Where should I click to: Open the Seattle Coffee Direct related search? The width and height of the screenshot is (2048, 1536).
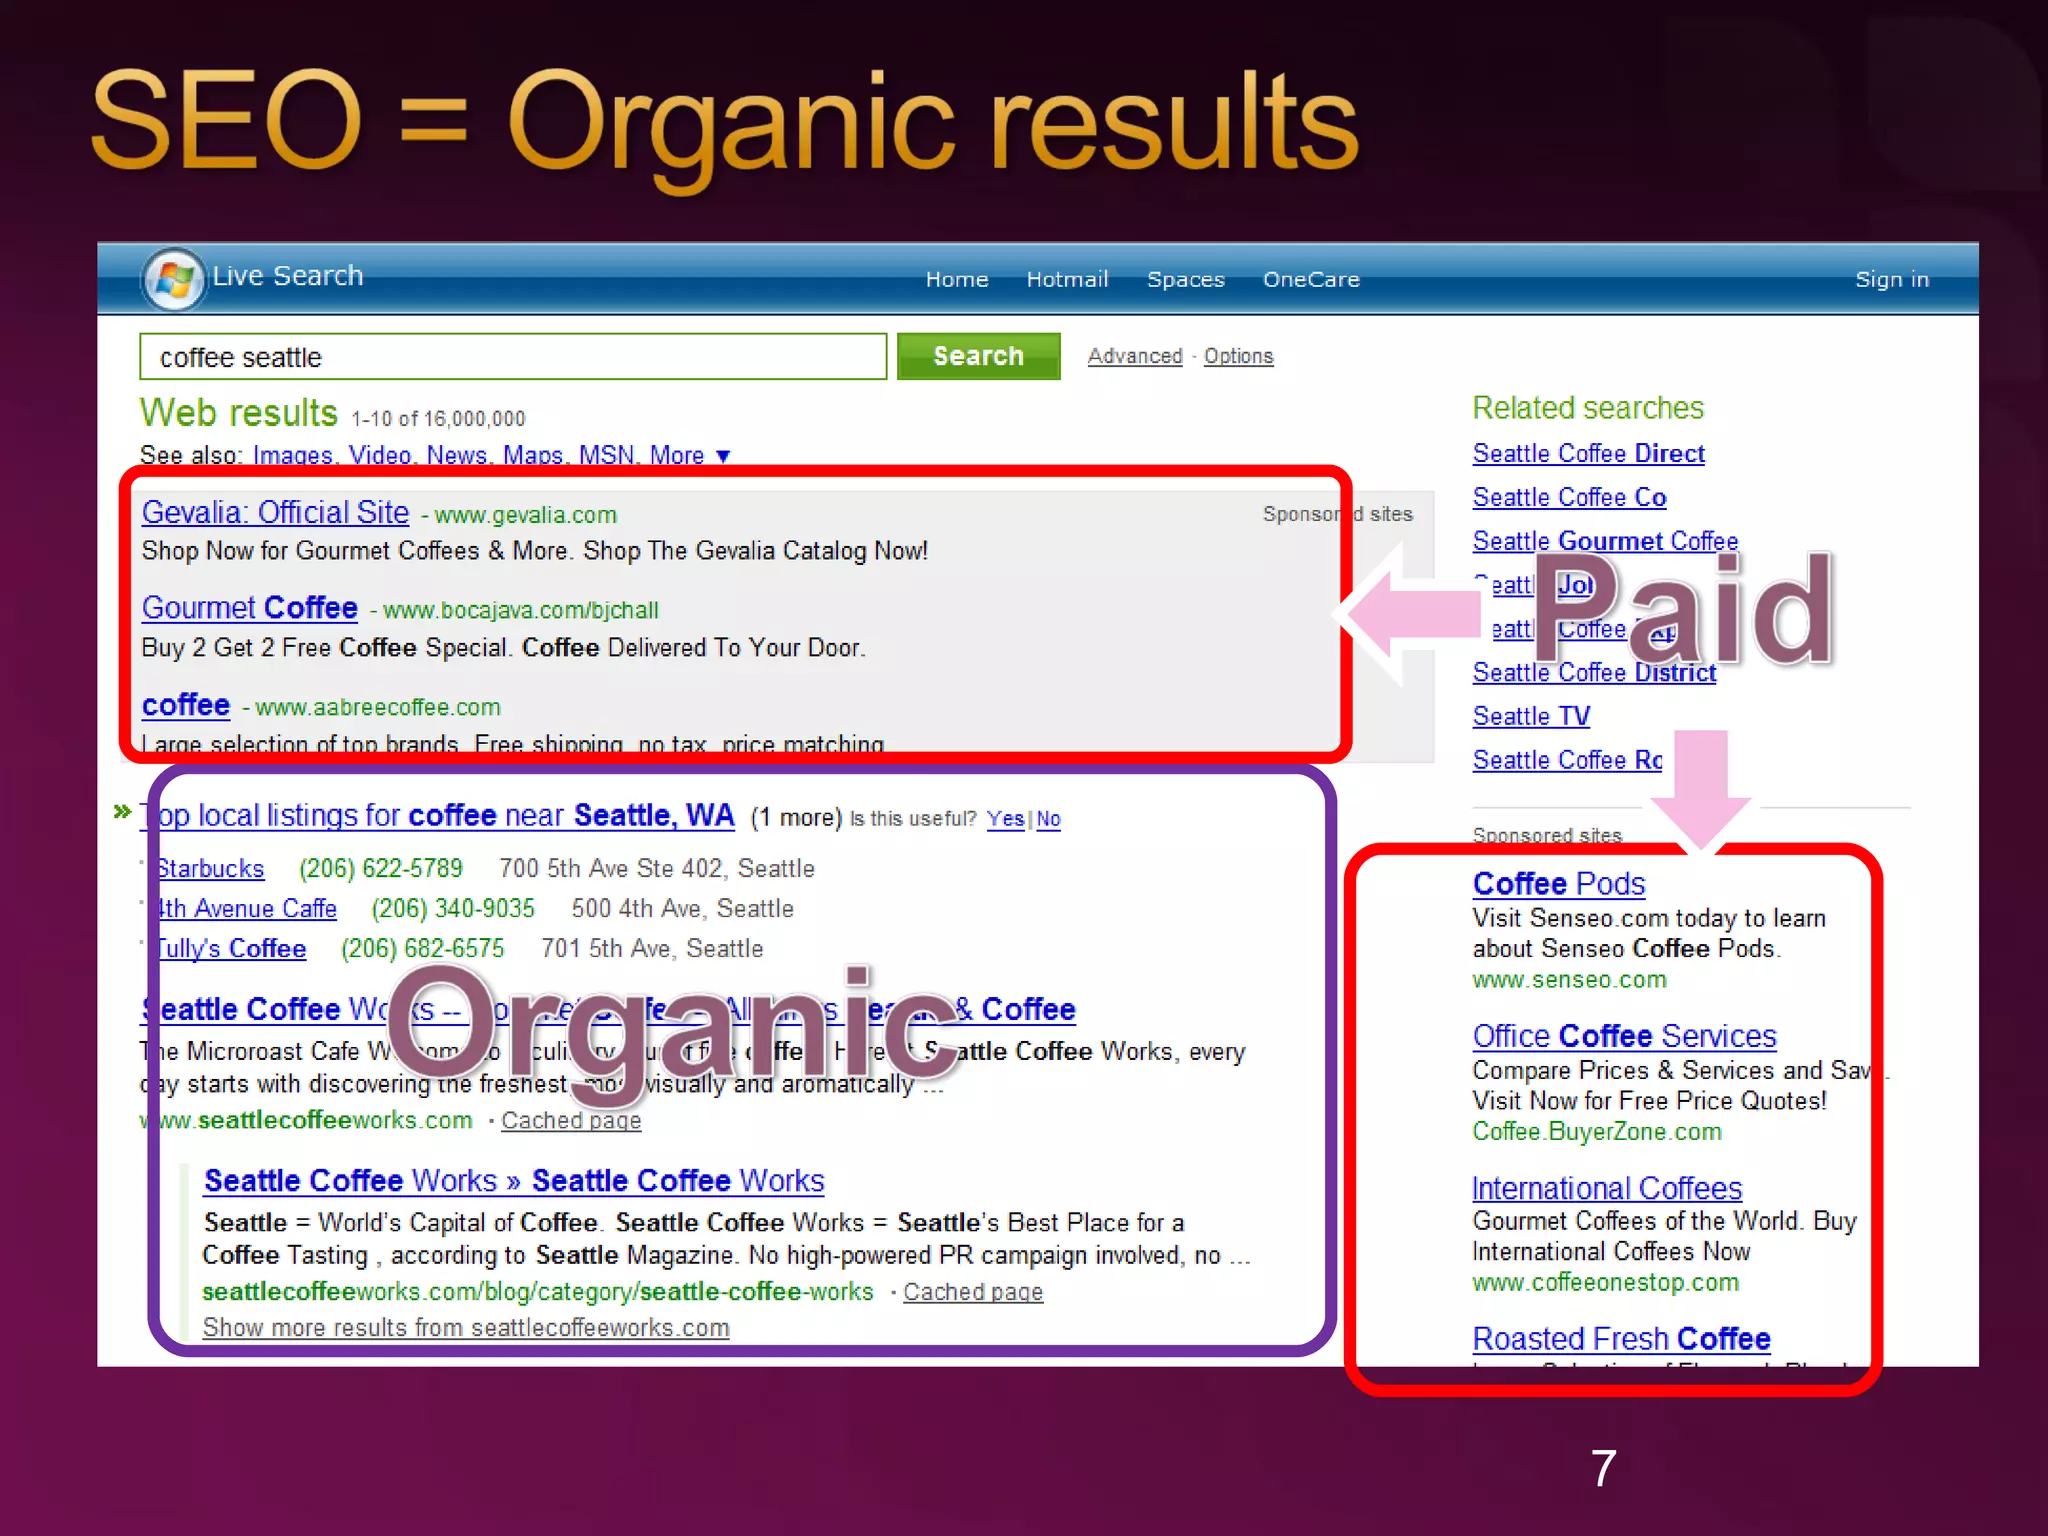pos(1587,453)
